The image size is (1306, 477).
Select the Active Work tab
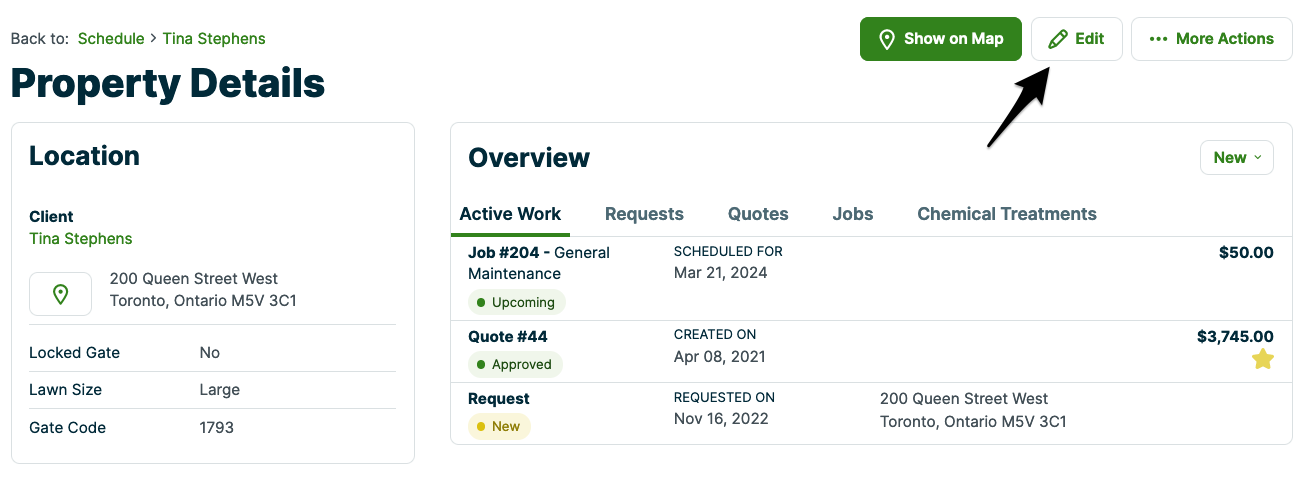tap(510, 214)
